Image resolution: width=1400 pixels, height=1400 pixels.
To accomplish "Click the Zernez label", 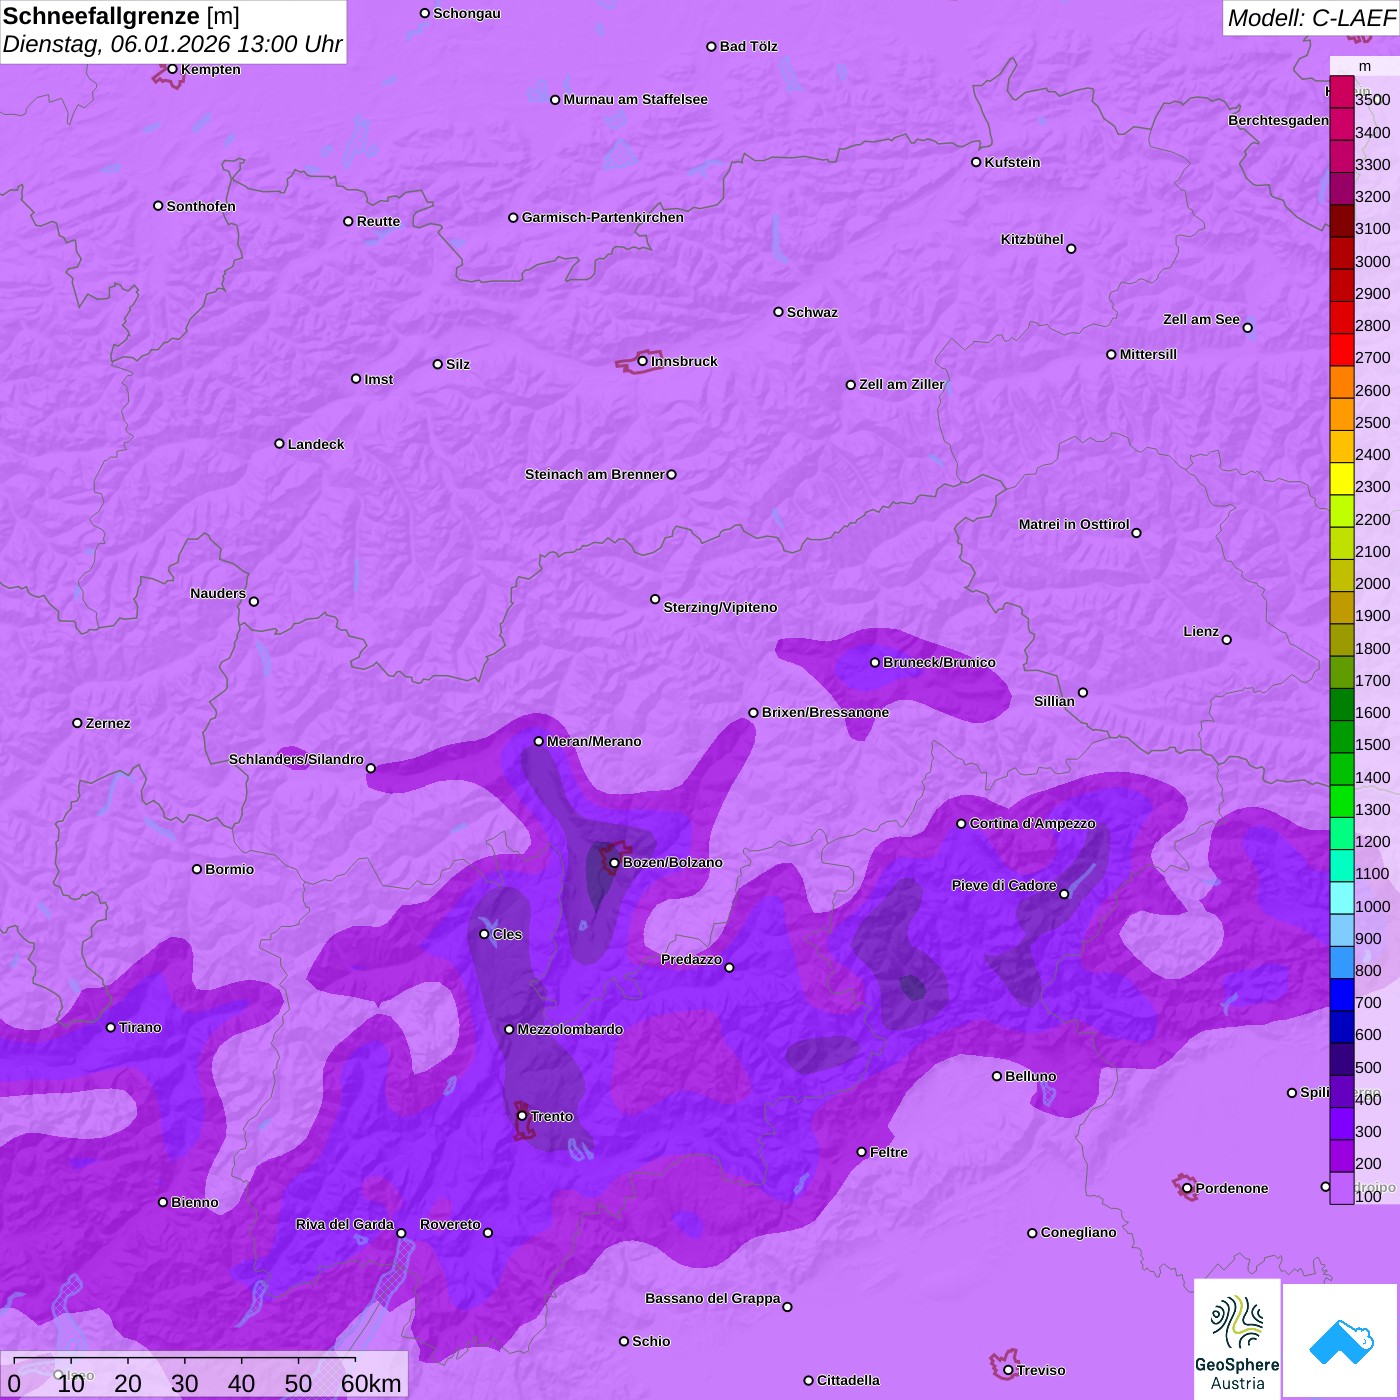I will point(108,723).
